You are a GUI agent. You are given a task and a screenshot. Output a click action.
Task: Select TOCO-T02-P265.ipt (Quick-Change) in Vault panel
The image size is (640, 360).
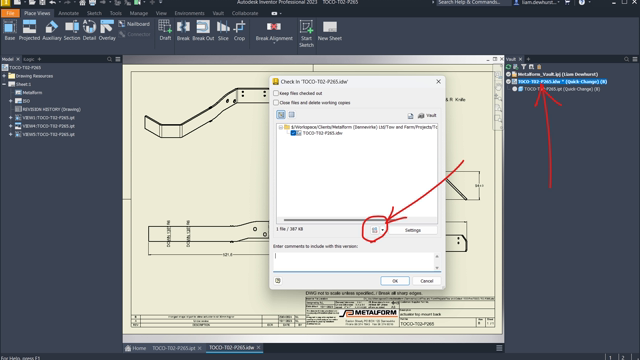coord(562,89)
